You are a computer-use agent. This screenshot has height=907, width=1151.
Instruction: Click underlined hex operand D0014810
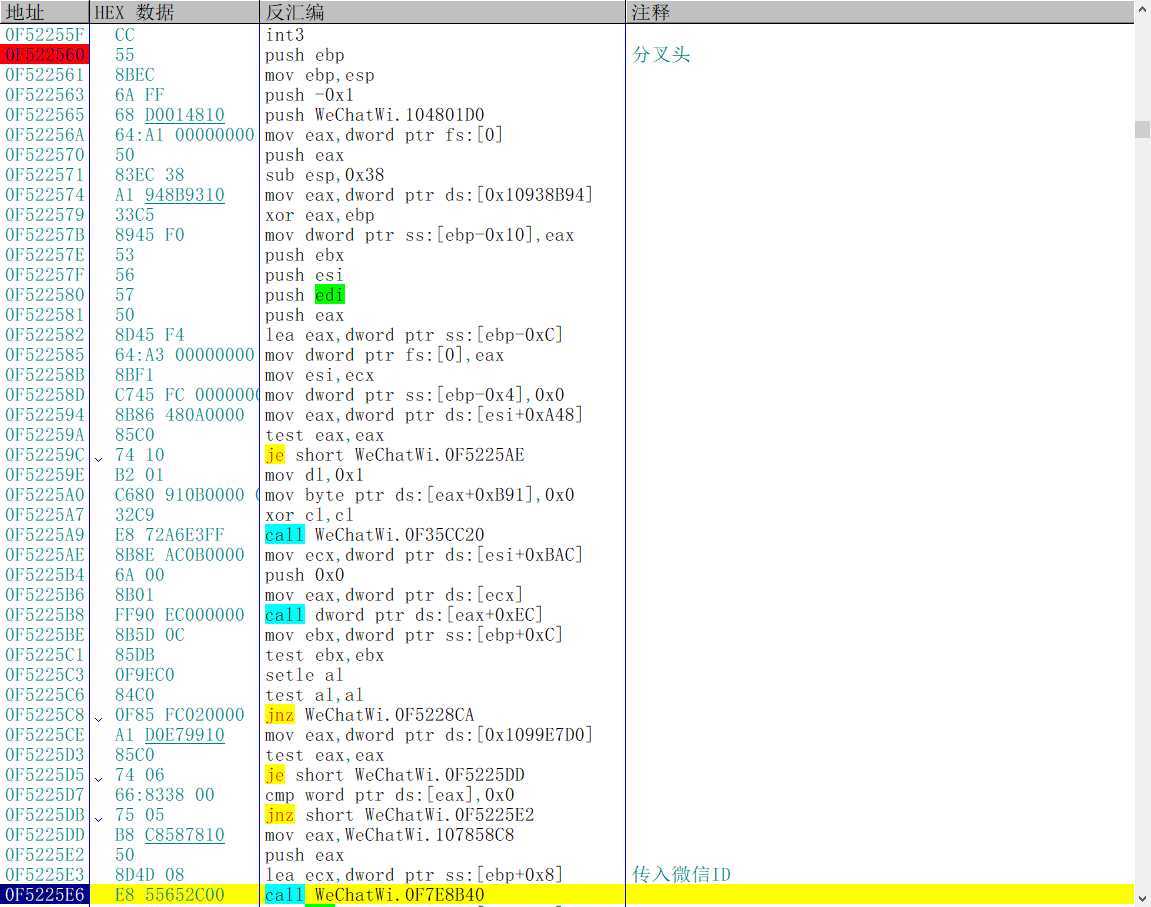point(184,115)
